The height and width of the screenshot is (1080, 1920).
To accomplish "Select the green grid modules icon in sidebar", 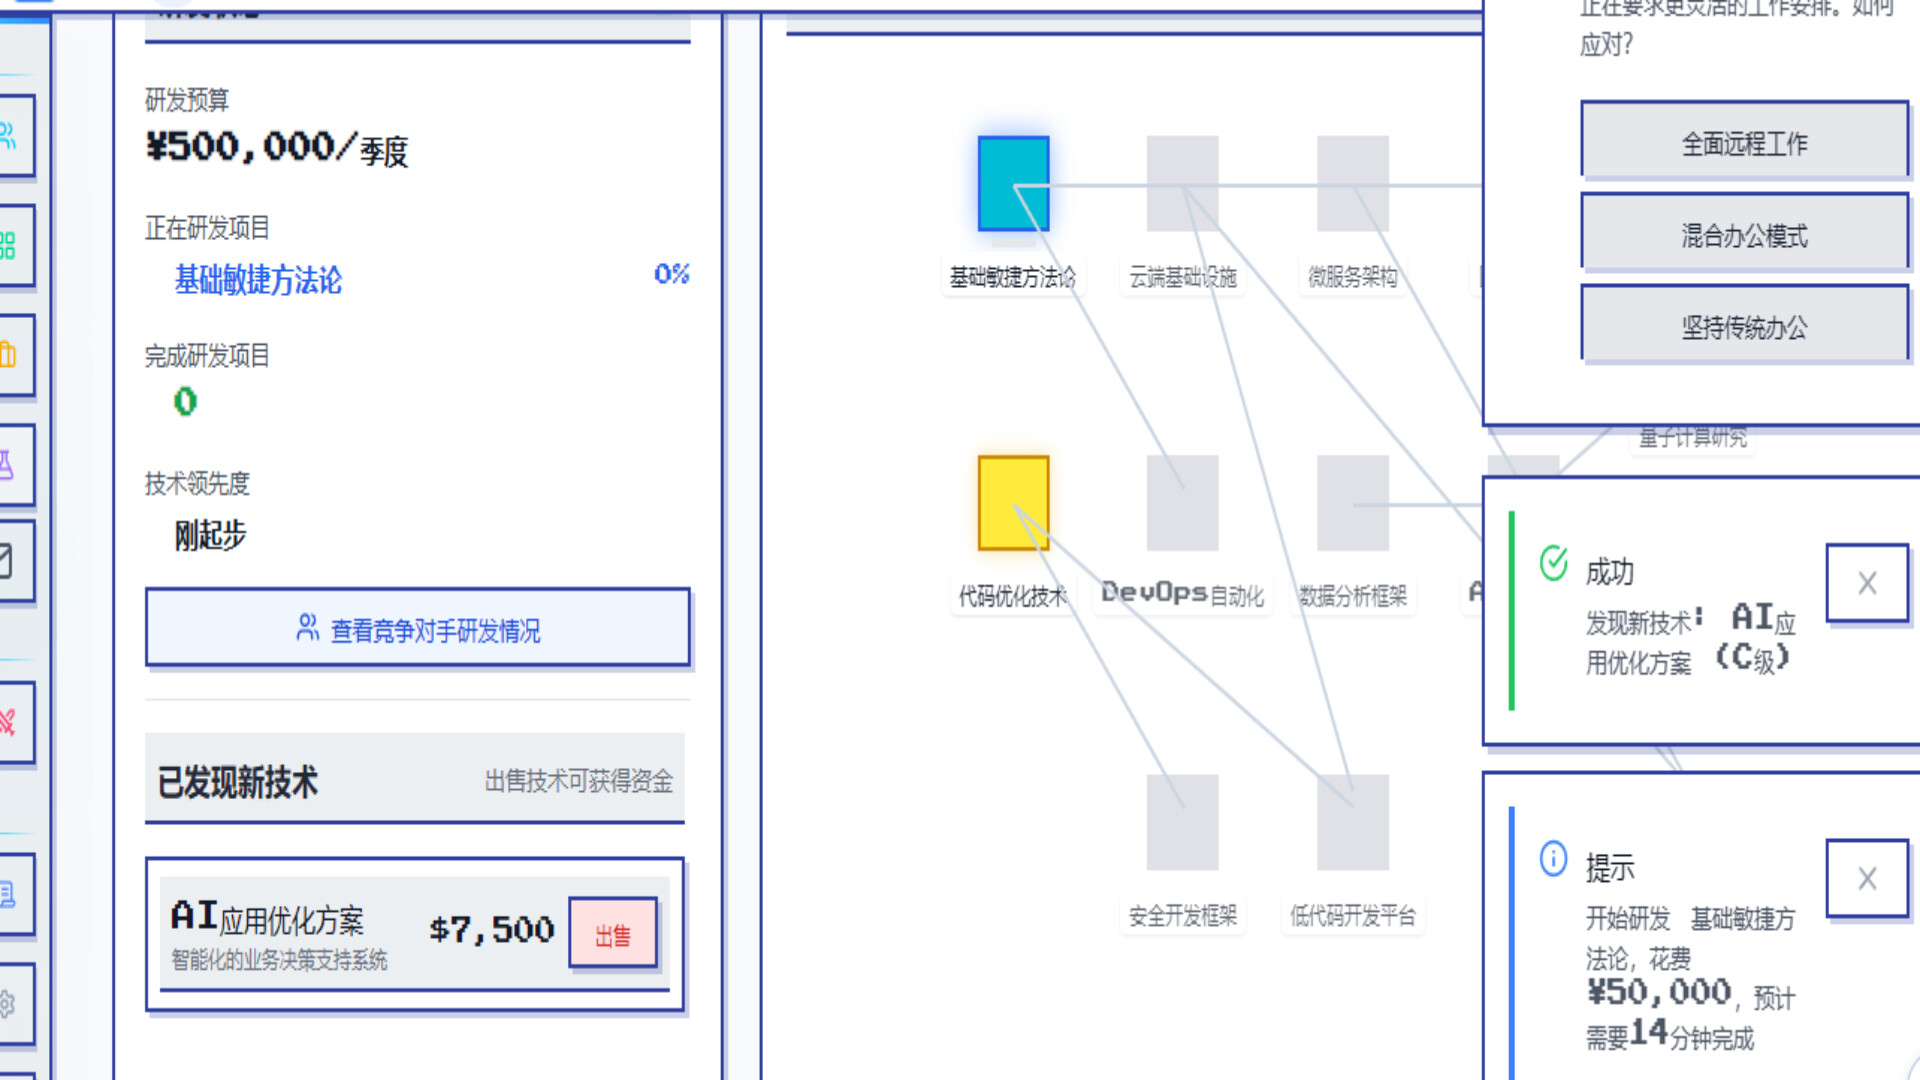I will point(10,245).
